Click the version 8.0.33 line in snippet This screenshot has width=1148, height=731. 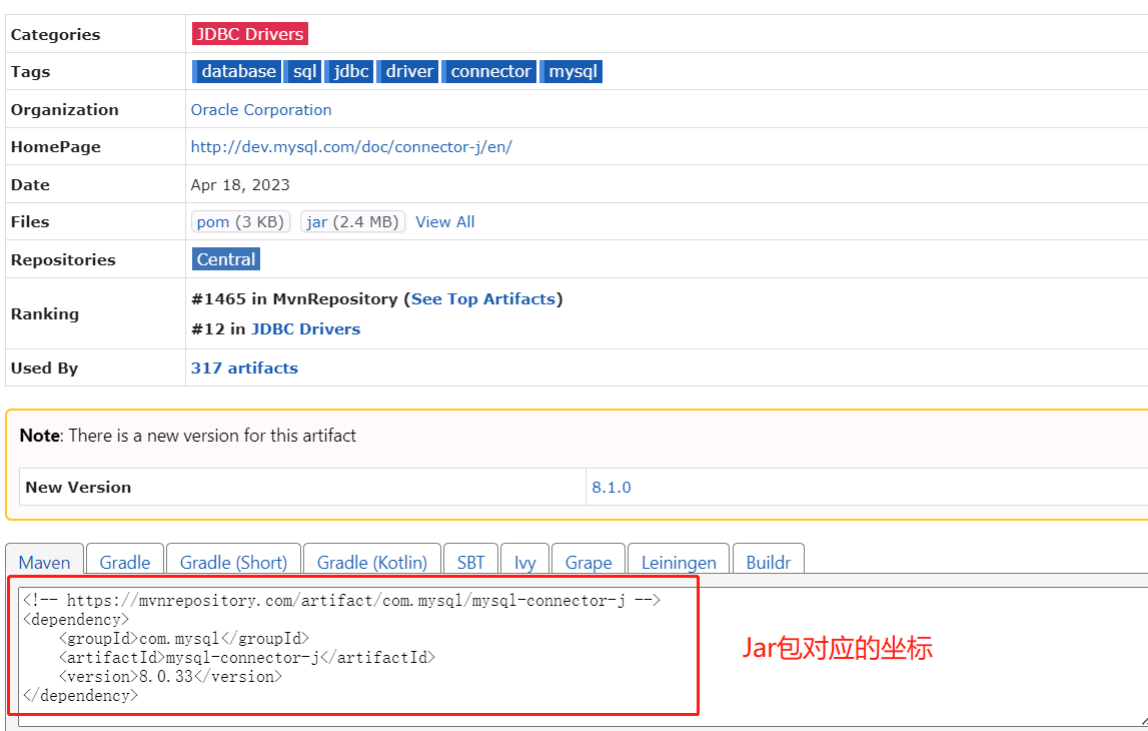(x=171, y=676)
